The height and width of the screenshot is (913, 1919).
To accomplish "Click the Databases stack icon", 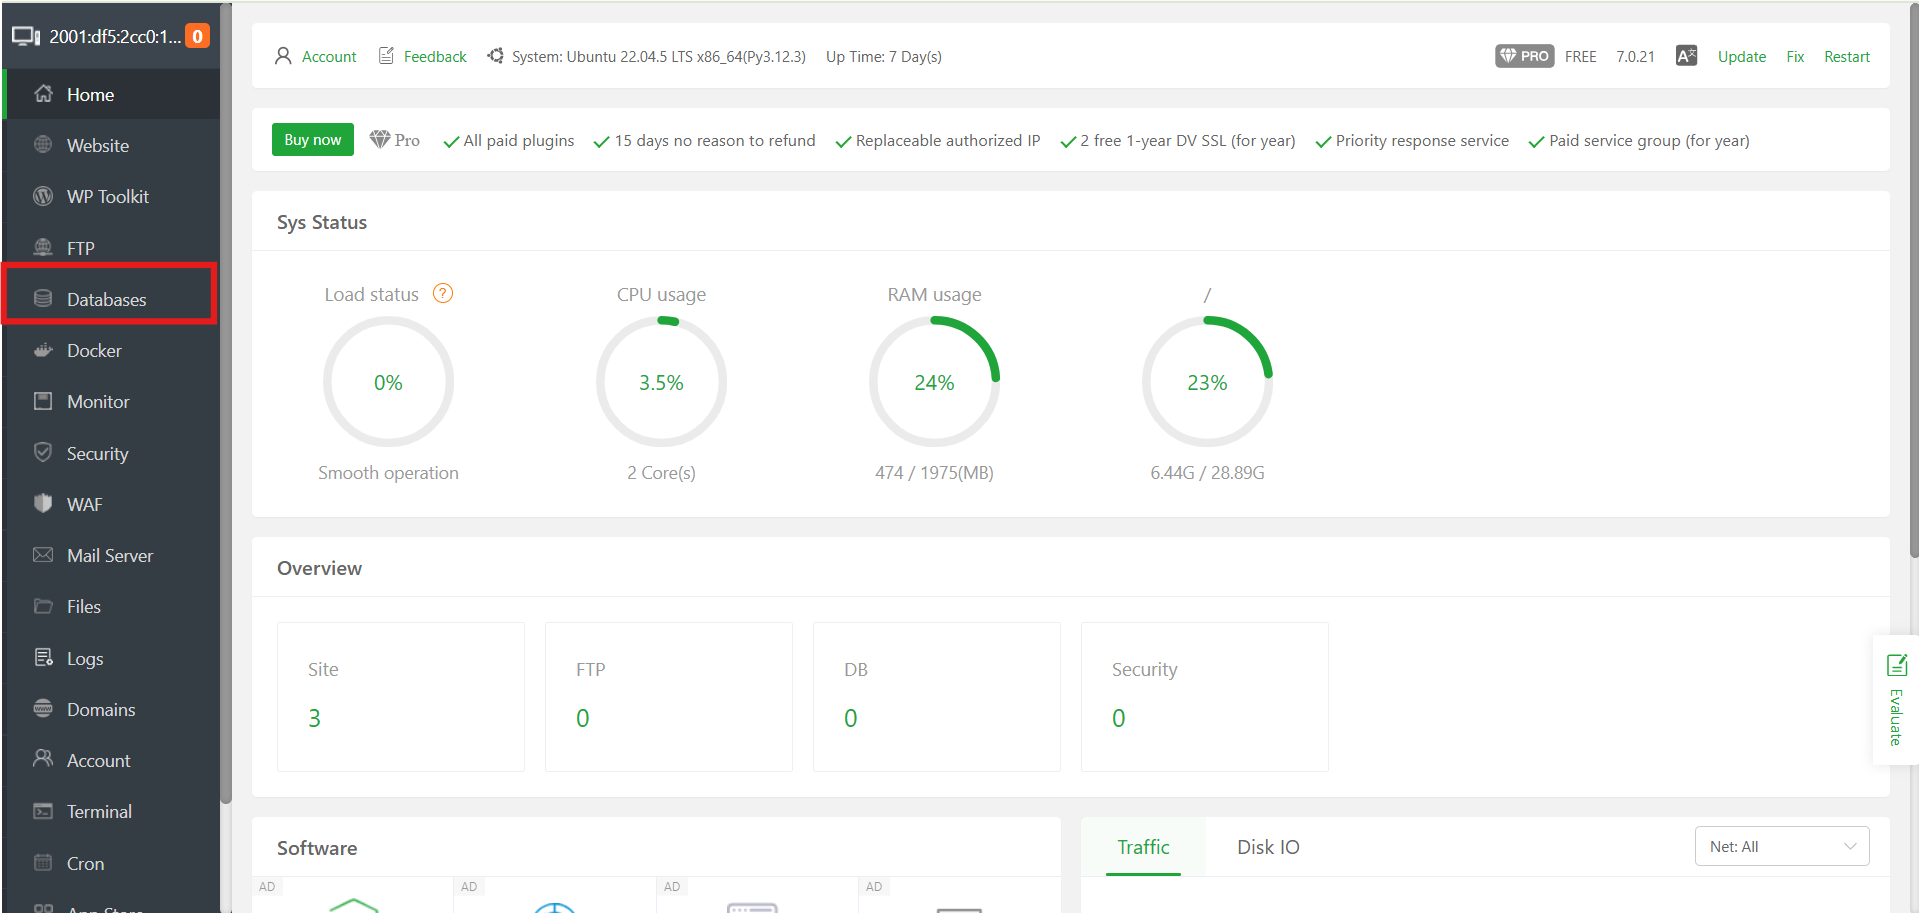I will (x=43, y=299).
